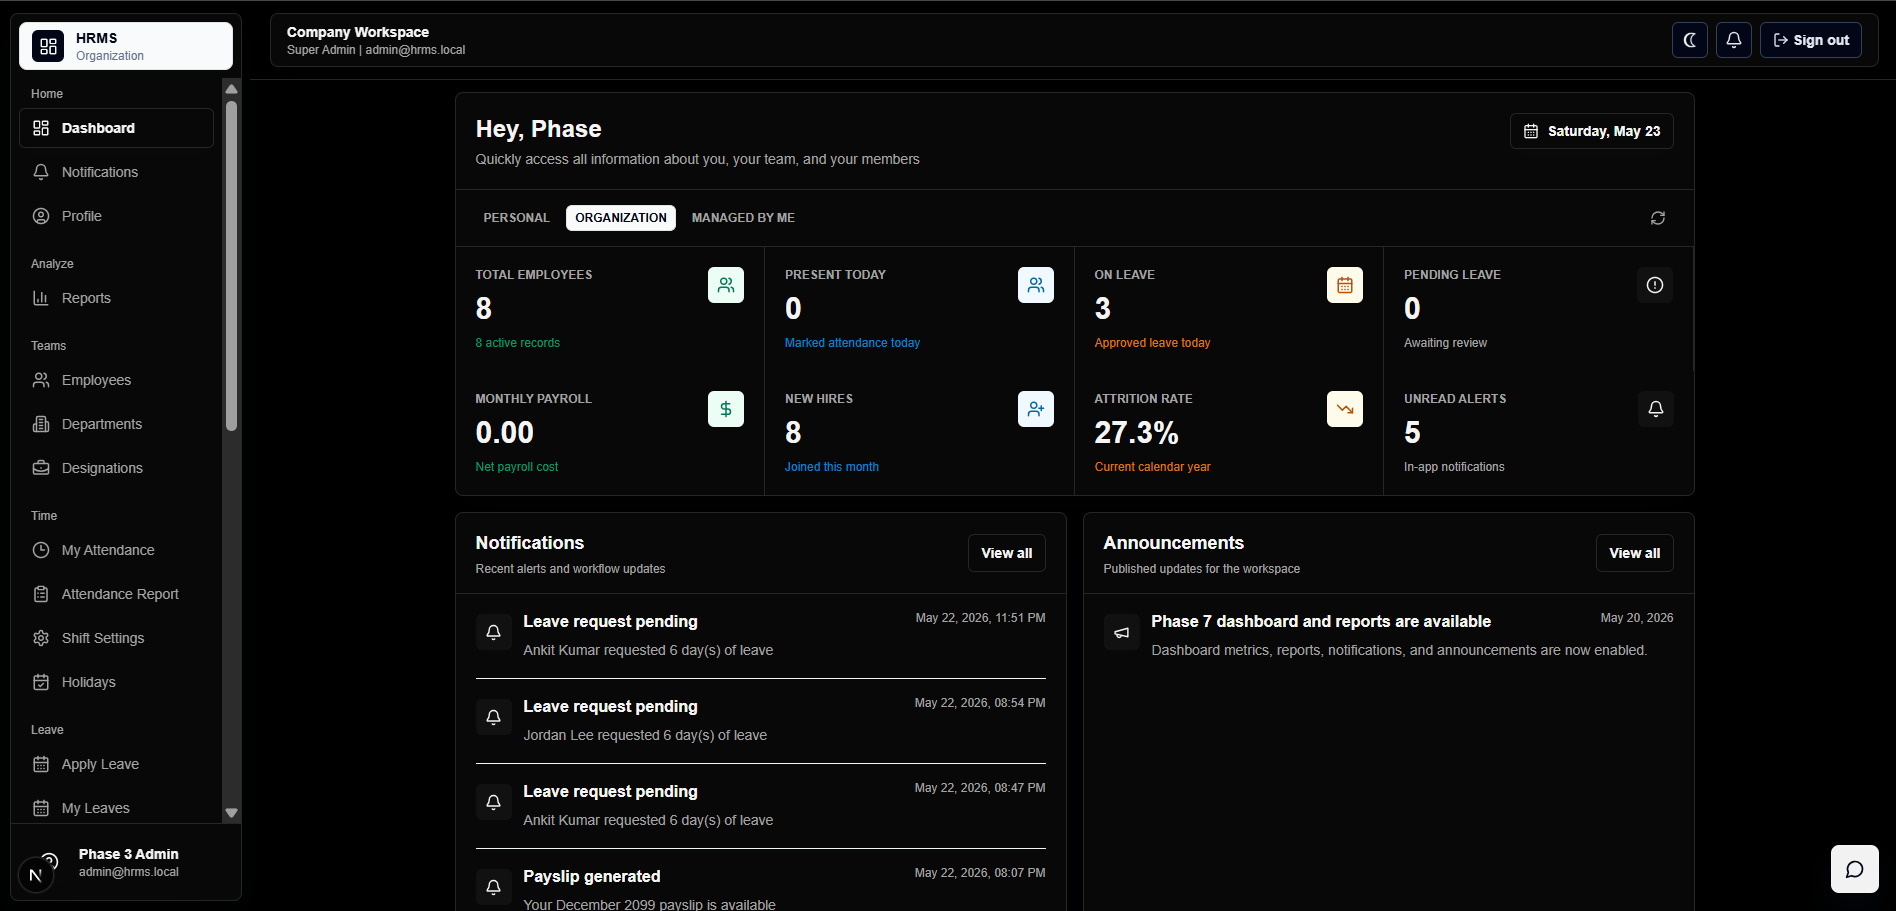Viewport: 1896px width, 911px height.
Task: Switch to the MANAGED BY ME tab
Action: point(743,218)
